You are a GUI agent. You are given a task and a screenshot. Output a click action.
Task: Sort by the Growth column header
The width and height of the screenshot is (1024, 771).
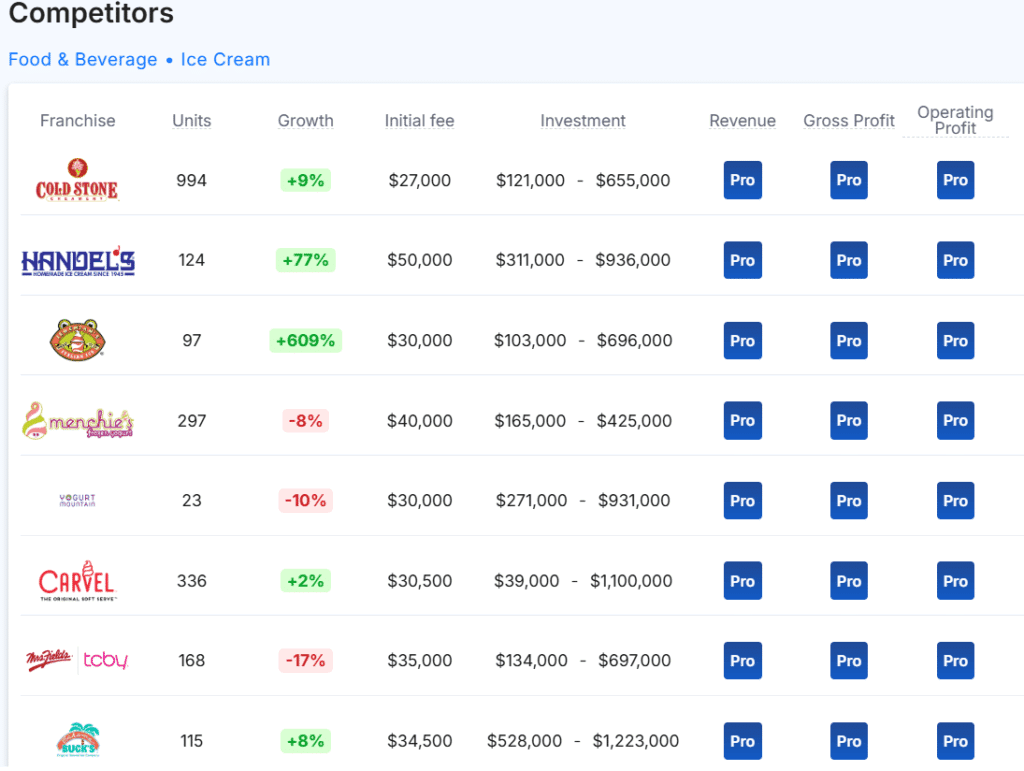pos(306,121)
